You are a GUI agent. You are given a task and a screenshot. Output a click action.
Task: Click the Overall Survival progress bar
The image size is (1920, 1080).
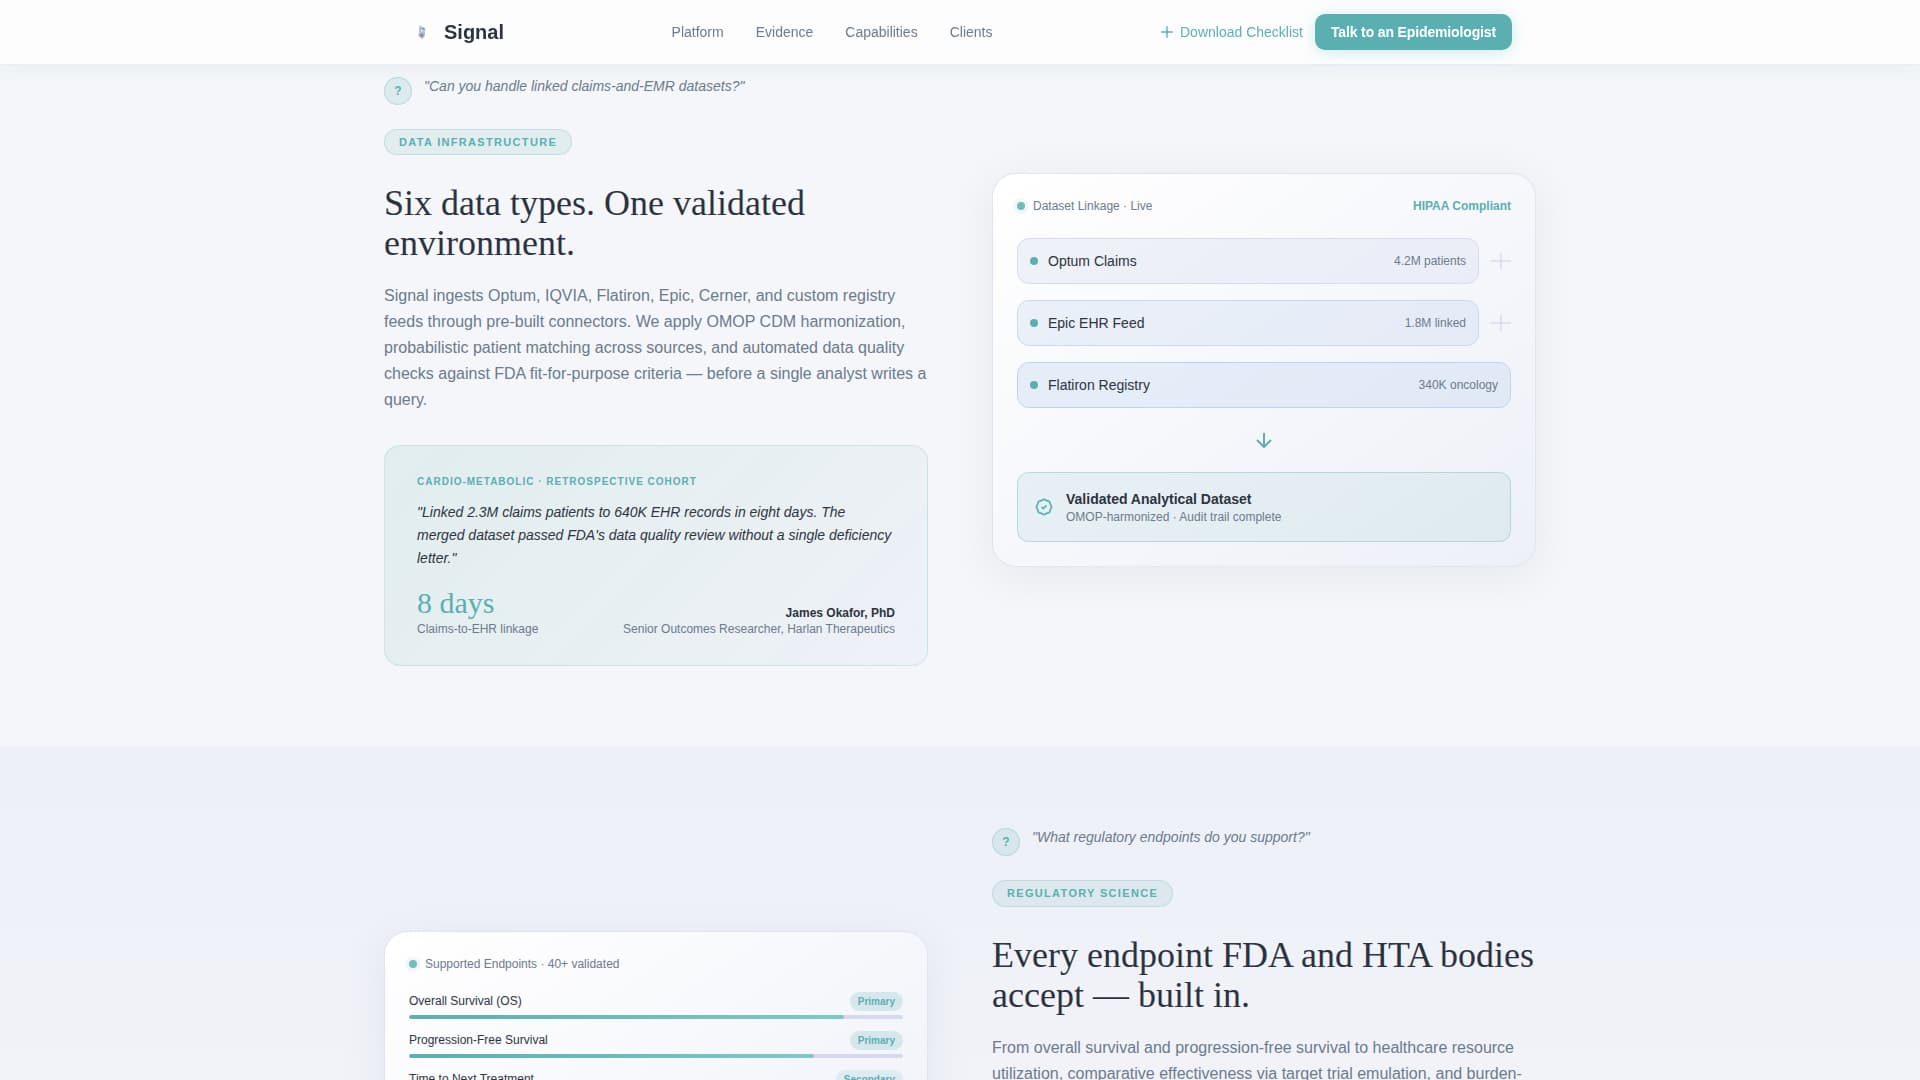[x=656, y=1017]
